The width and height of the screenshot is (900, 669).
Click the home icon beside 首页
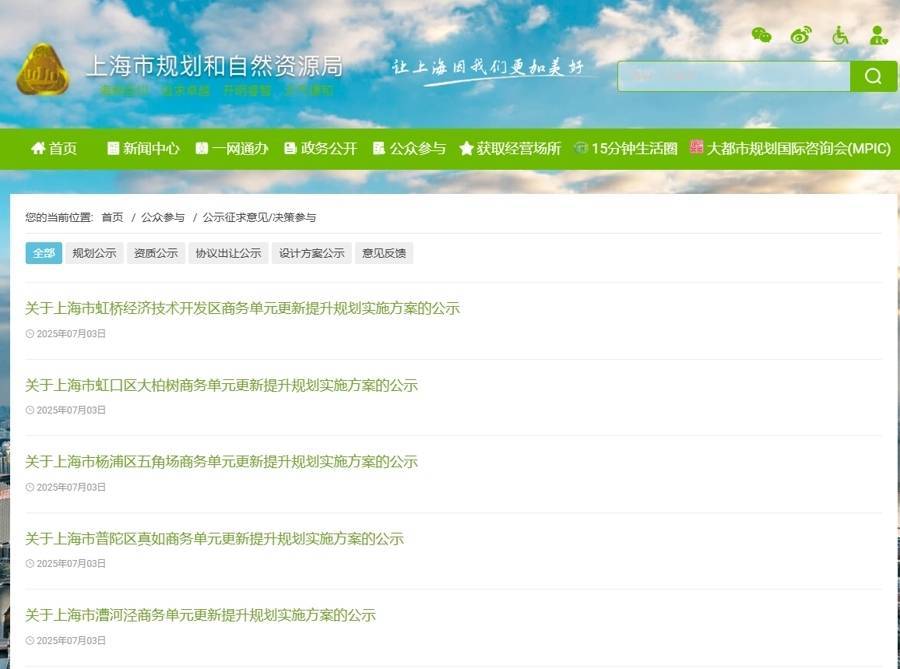[36, 148]
